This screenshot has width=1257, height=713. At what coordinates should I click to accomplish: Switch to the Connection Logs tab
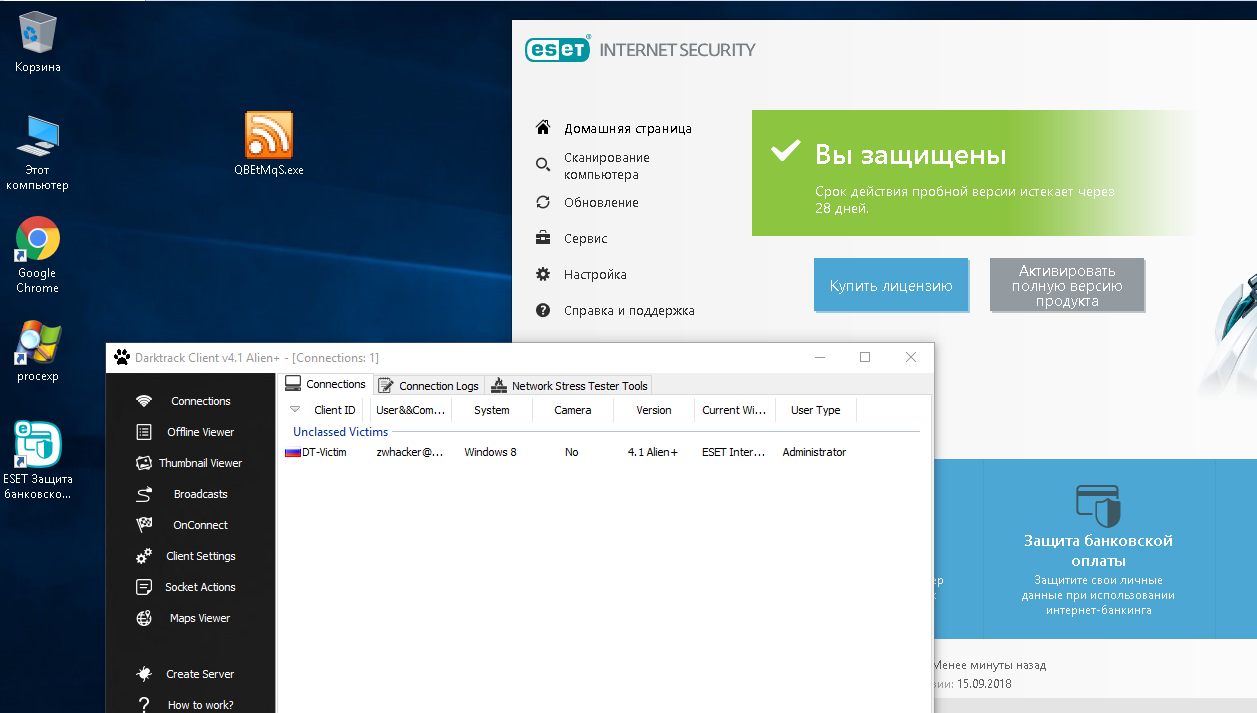click(429, 385)
